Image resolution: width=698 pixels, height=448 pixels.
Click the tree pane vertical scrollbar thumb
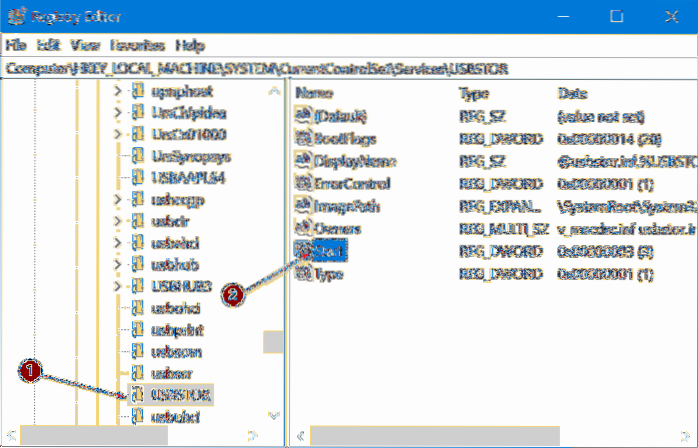273,342
